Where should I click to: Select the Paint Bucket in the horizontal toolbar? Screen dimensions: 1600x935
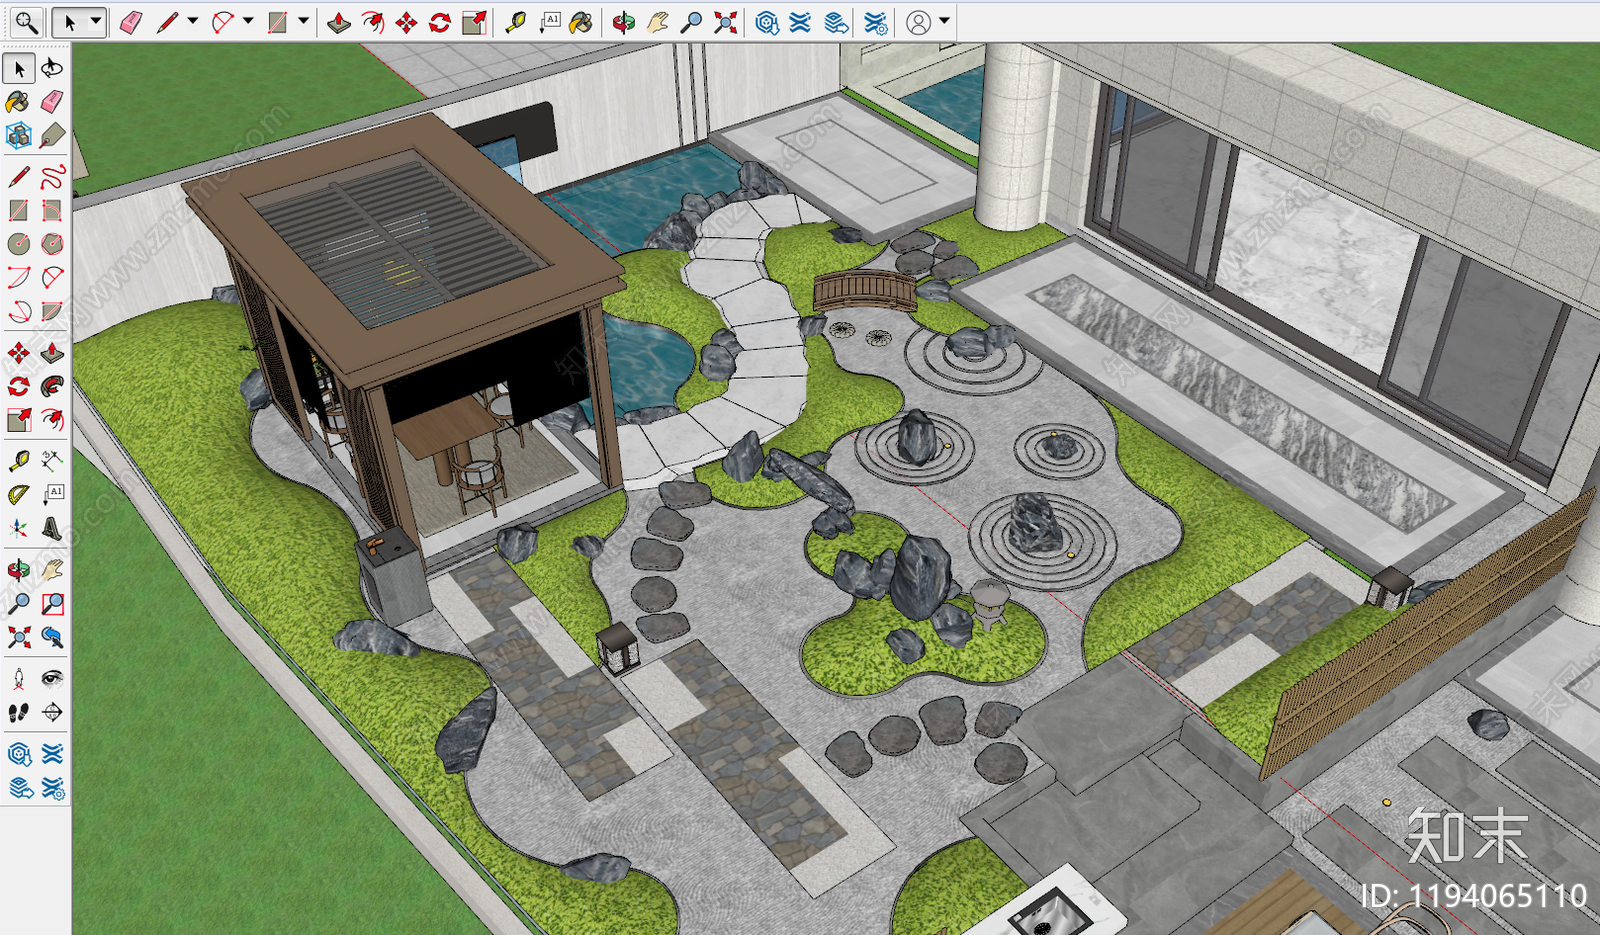click(581, 22)
